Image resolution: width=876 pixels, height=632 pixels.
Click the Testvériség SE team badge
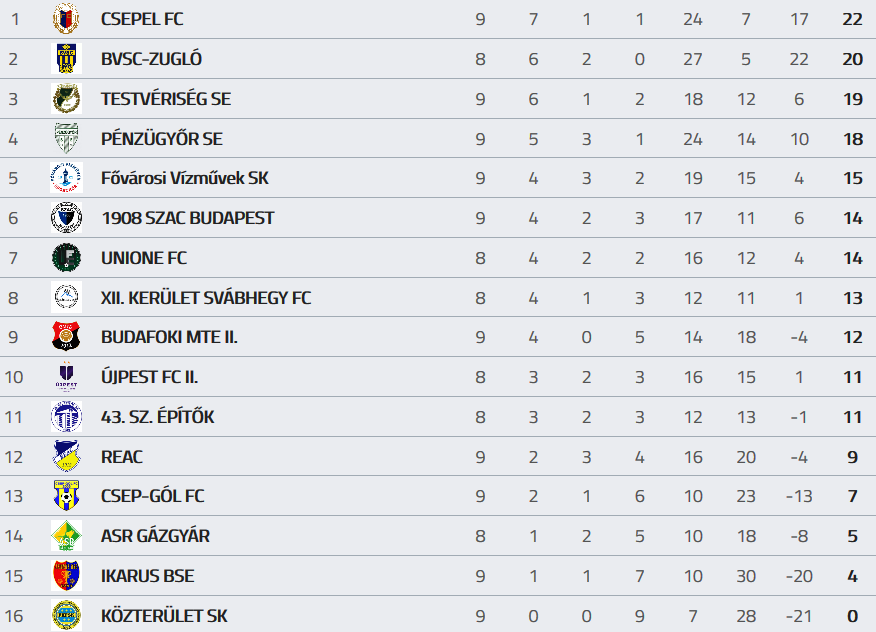(x=66, y=99)
